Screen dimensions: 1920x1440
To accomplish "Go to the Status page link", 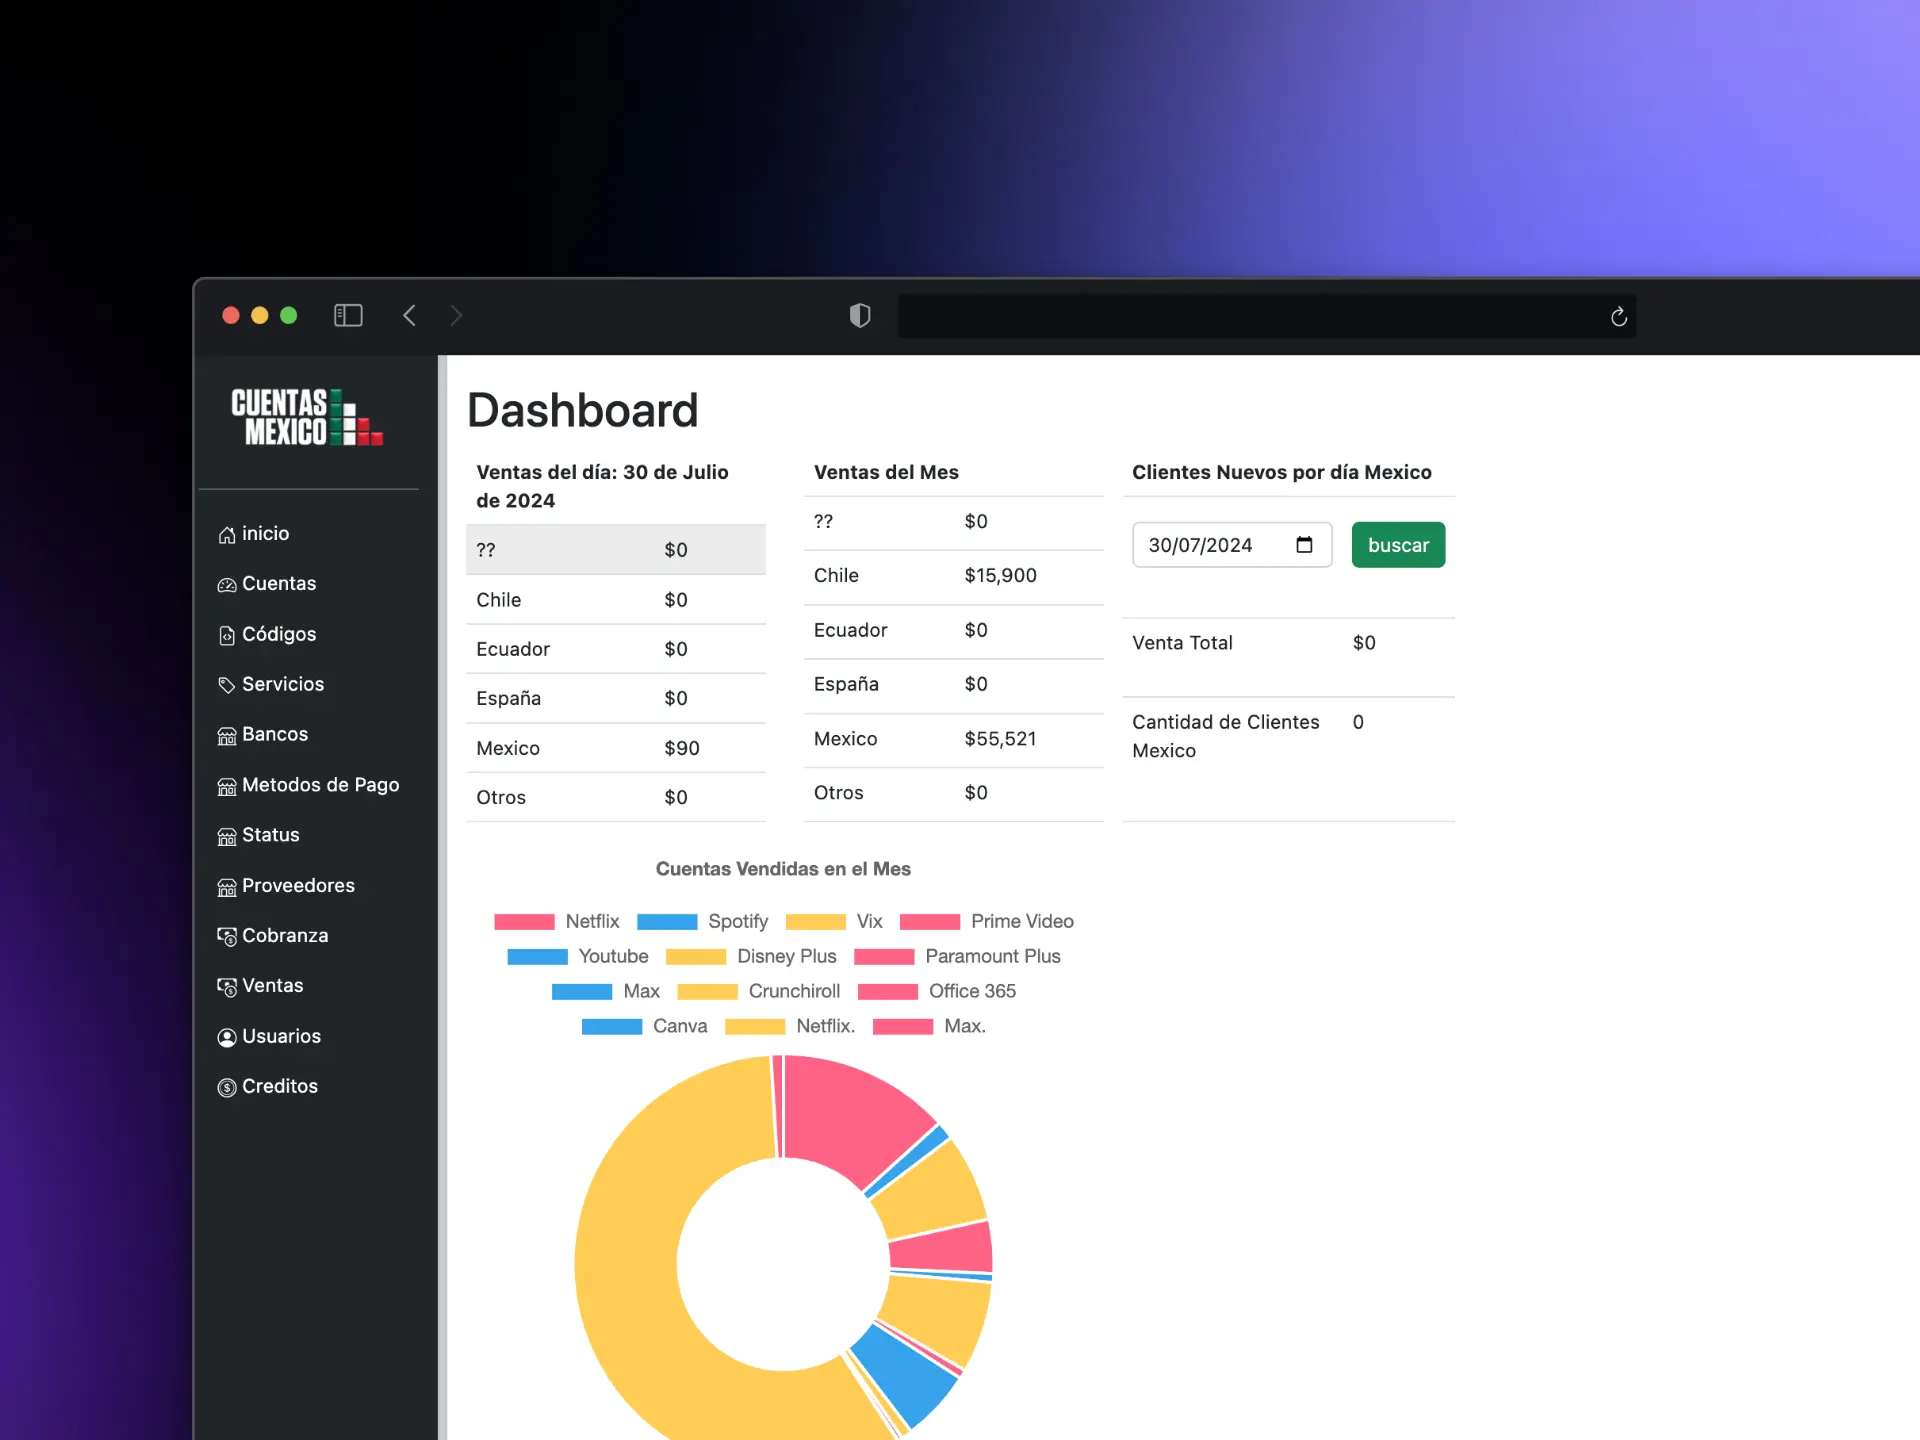I will click(258, 836).
